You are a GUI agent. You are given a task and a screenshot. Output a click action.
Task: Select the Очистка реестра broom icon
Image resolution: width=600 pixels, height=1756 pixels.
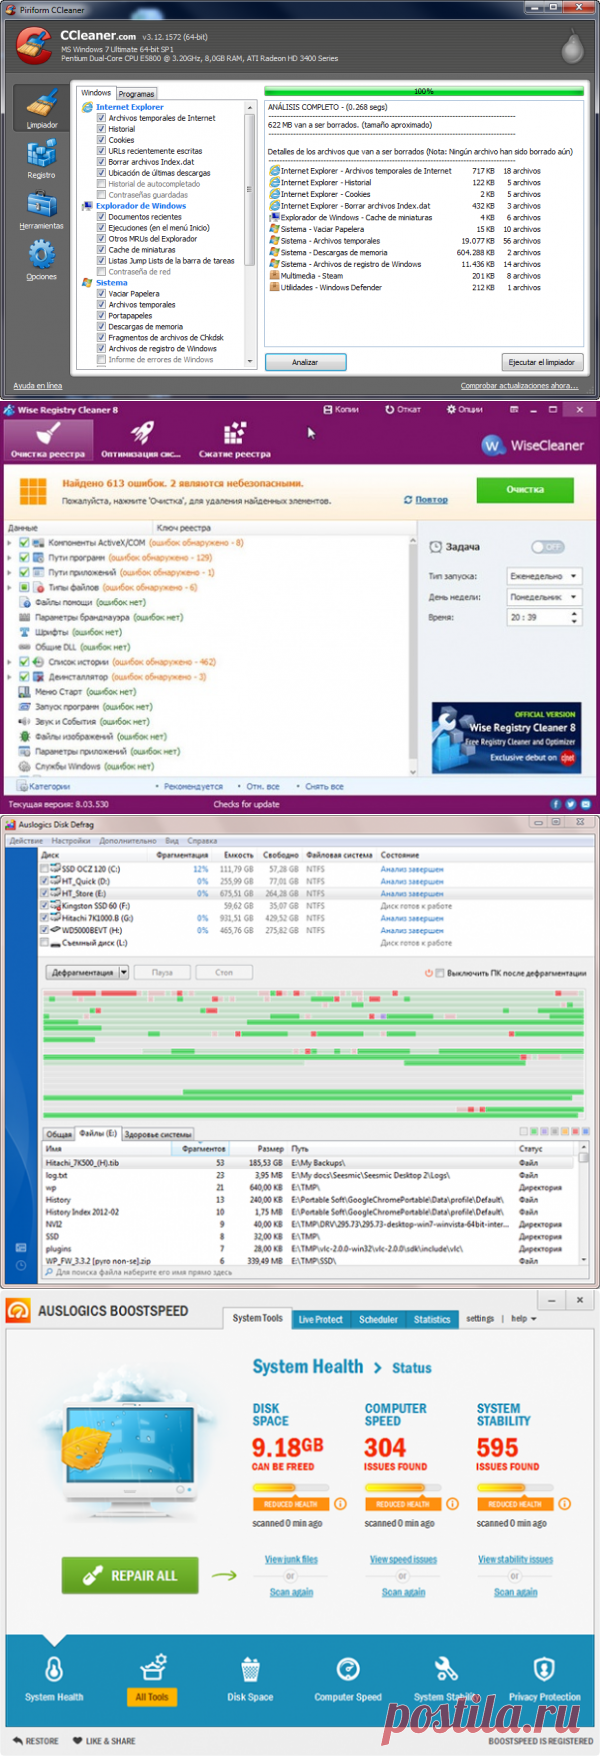click(x=48, y=432)
